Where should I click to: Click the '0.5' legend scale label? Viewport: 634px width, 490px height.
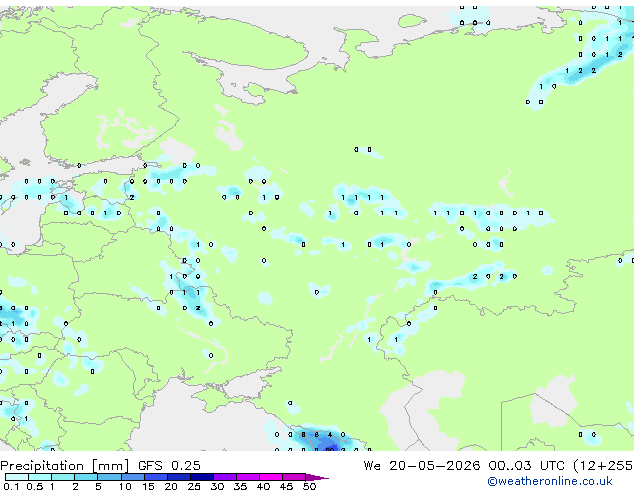[35, 486]
